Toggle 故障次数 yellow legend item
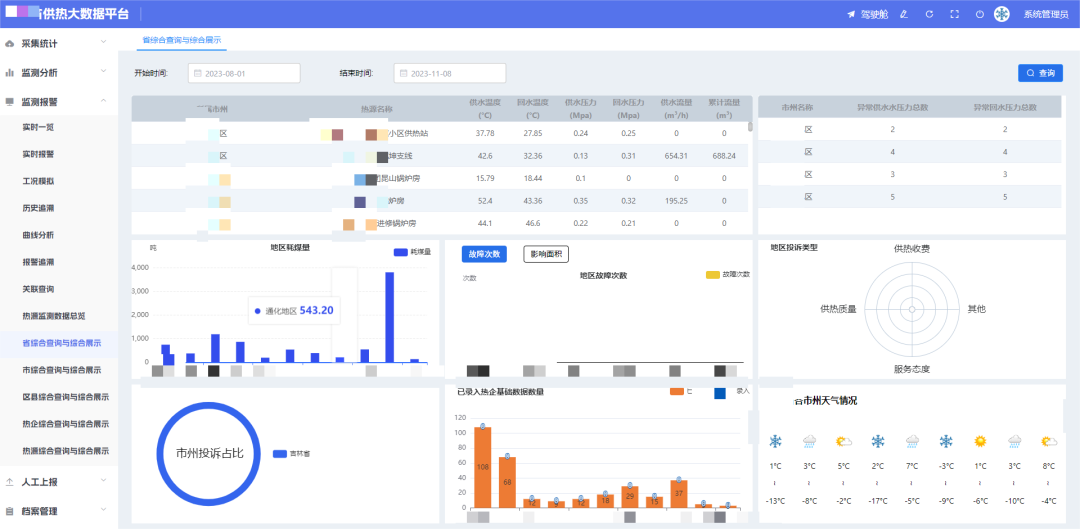This screenshot has width=1080, height=529. tap(728, 274)
